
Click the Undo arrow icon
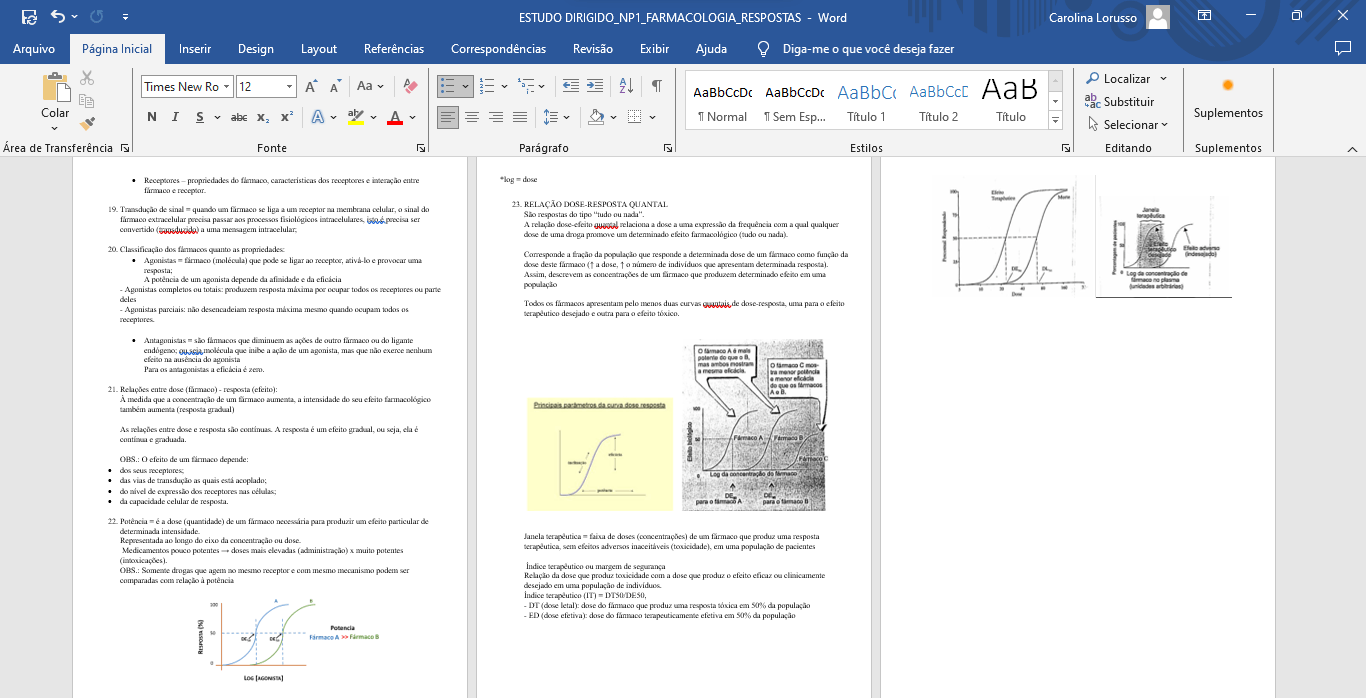57,17
